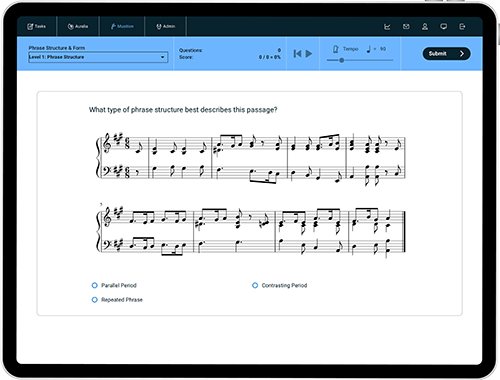Image resolution: width=500 pixels, height=380 pixels.
Task: Click the Submit button
Action: click(446, 54)
